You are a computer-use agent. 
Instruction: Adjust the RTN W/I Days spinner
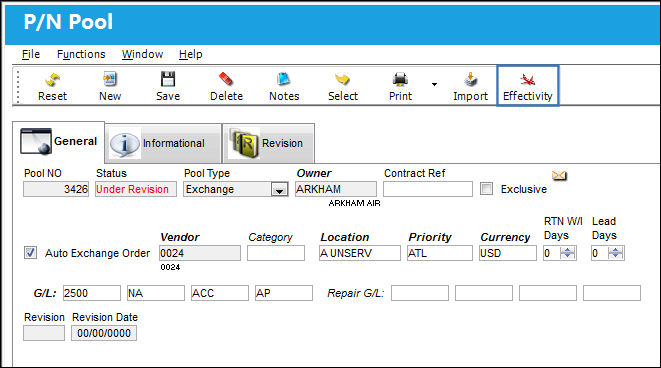coord(567,253)
